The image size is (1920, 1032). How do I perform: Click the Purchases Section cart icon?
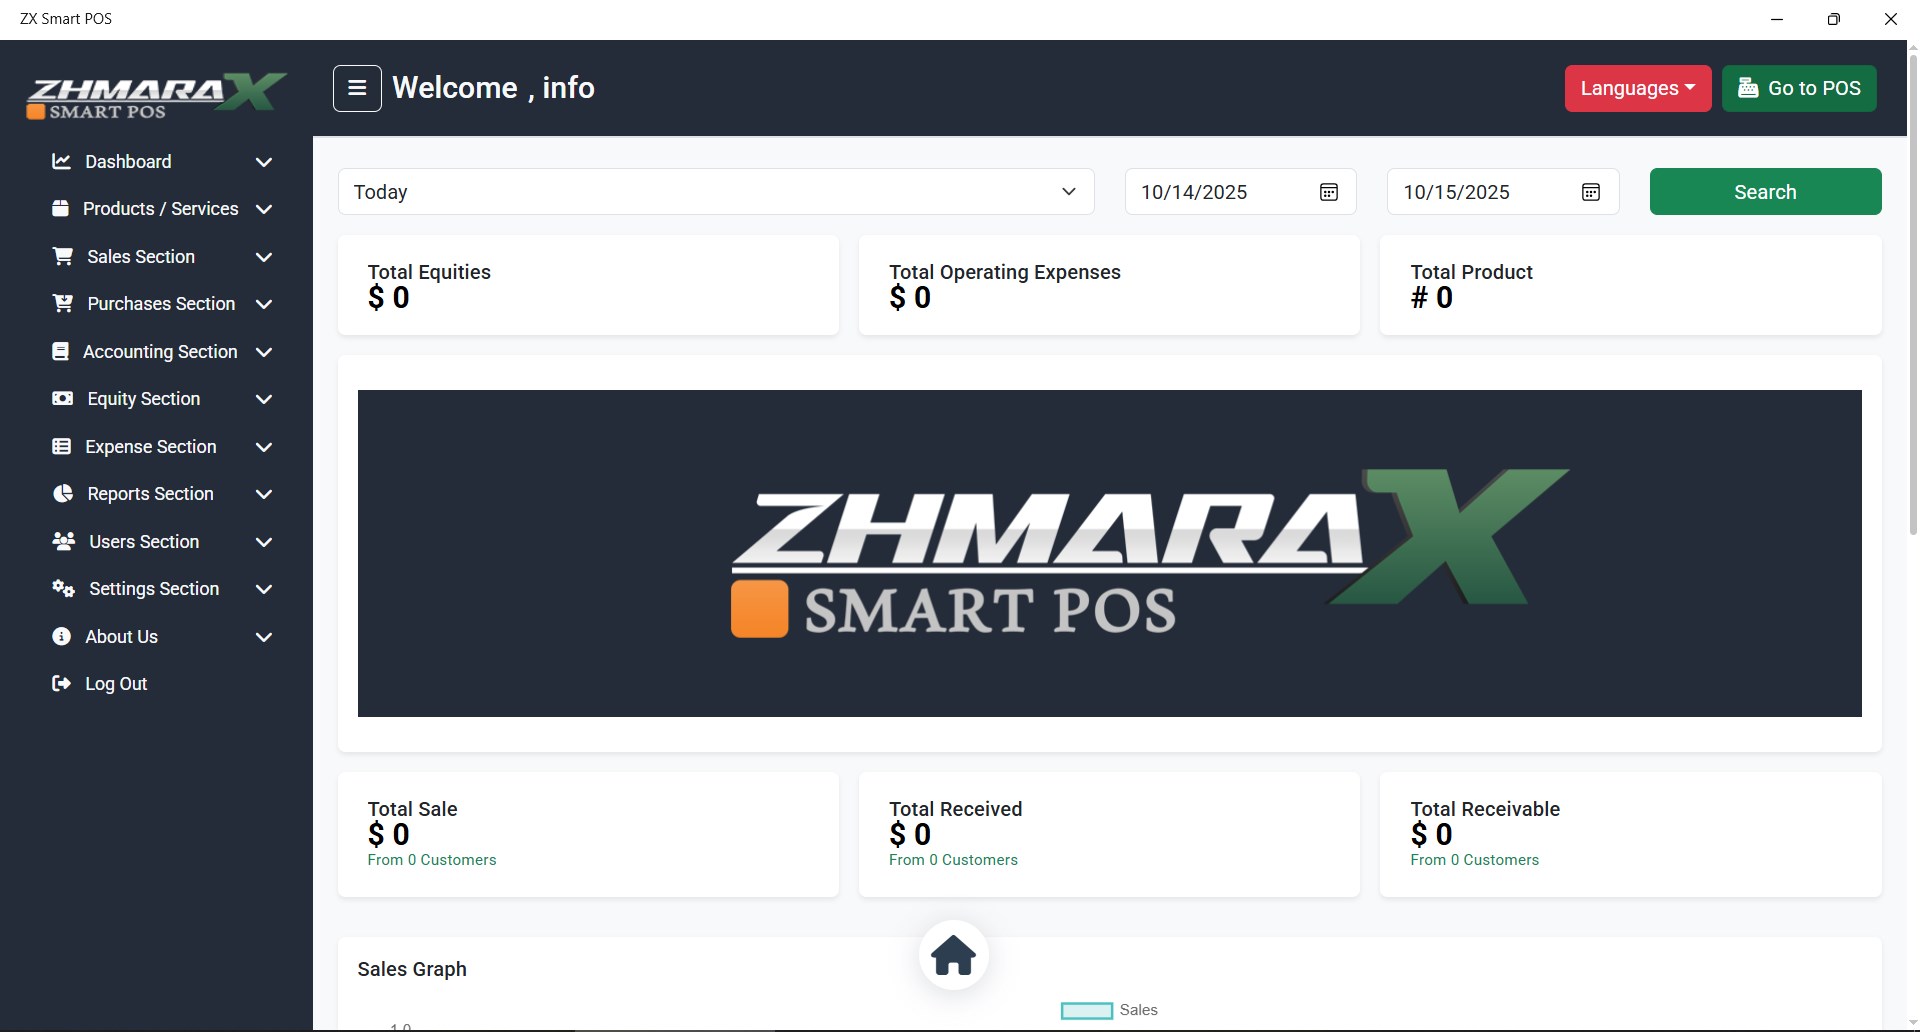point(62,303)
